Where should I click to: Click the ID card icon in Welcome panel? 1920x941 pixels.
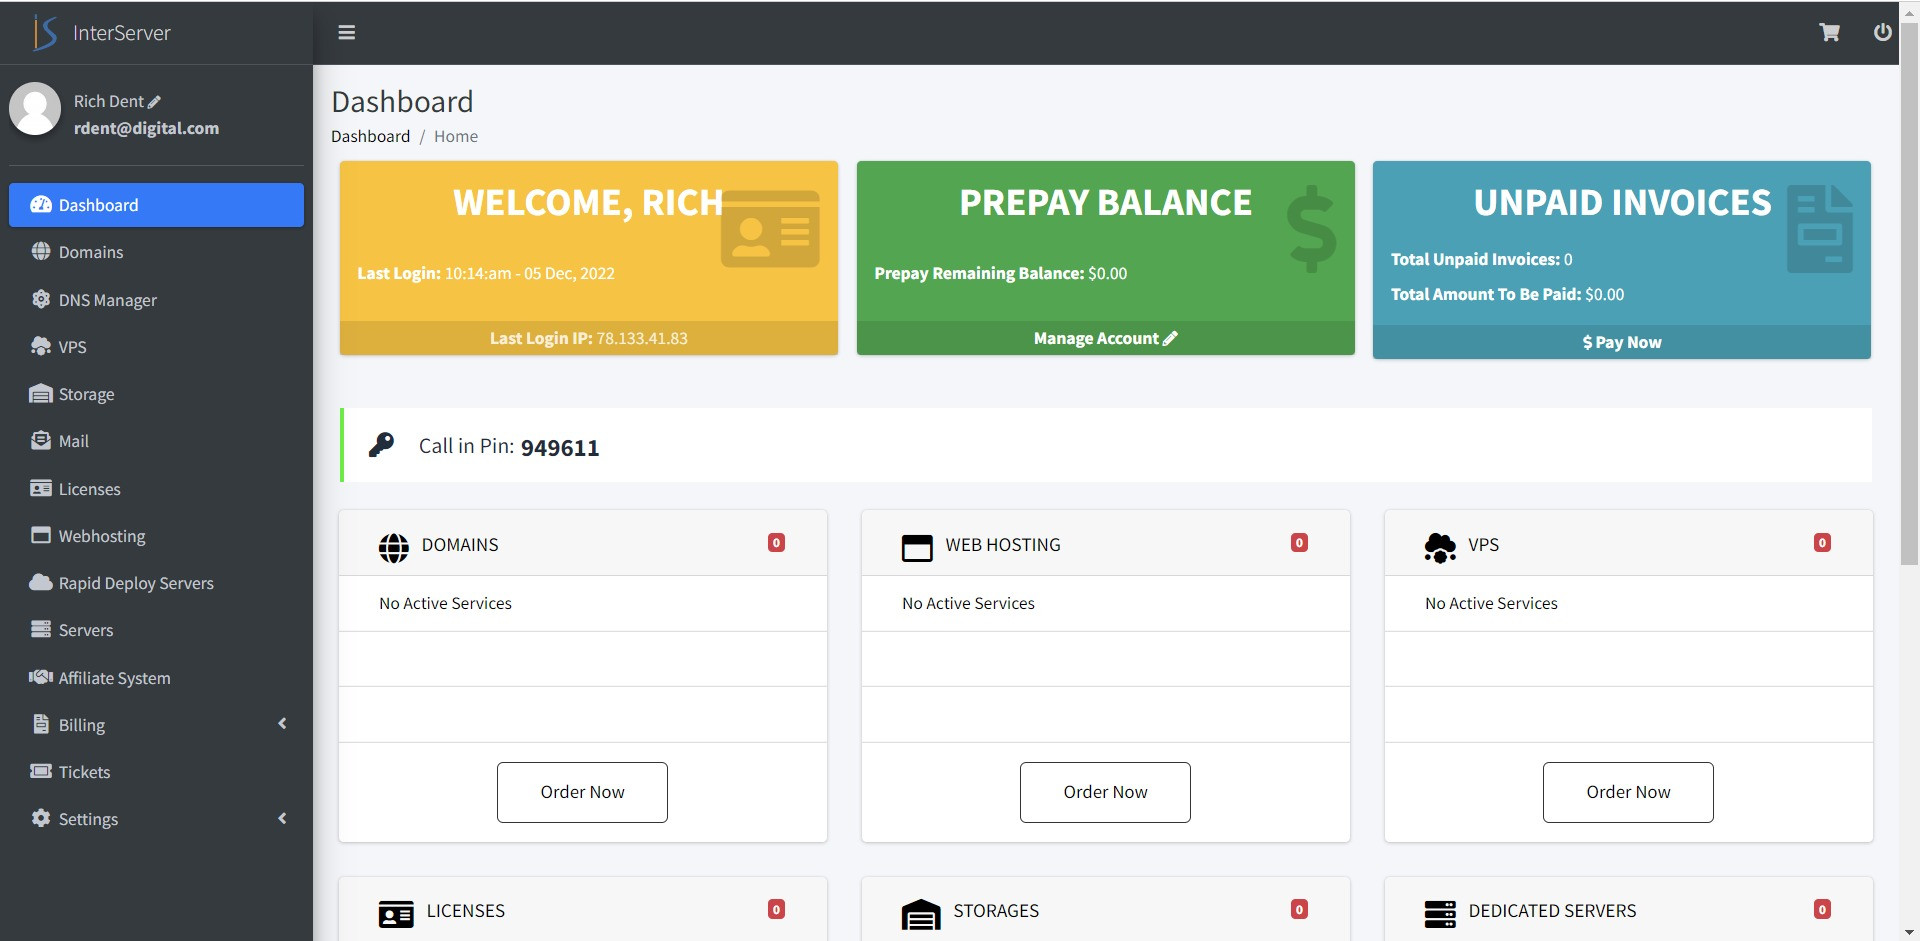click(x=770, y=229)
